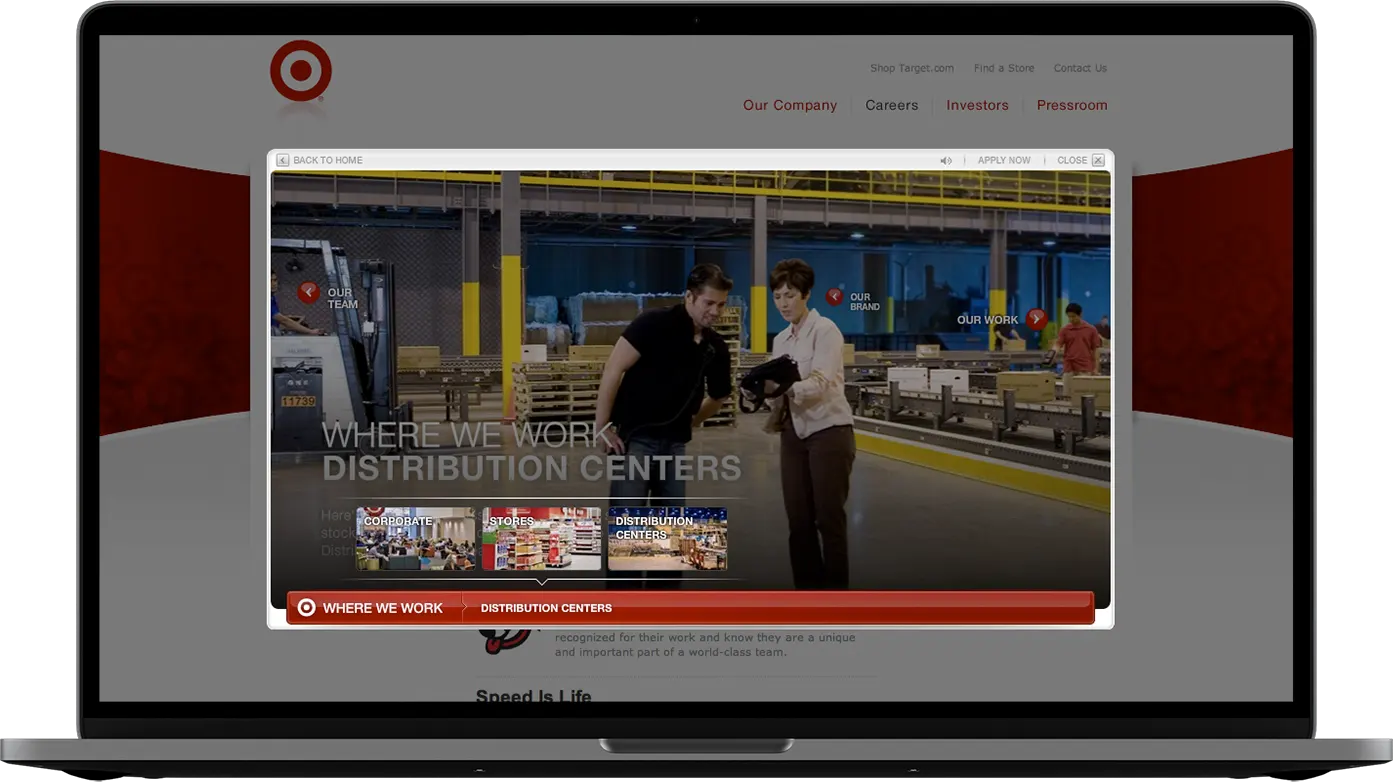1393x782 pixels.
Task: Open the Pressroom section
Action: click(1073, 102)
